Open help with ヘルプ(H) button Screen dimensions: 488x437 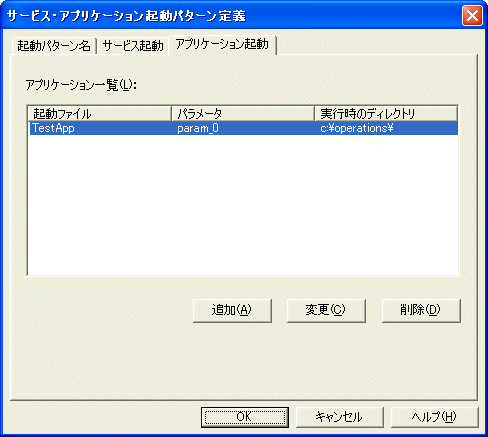coord(434,417)
